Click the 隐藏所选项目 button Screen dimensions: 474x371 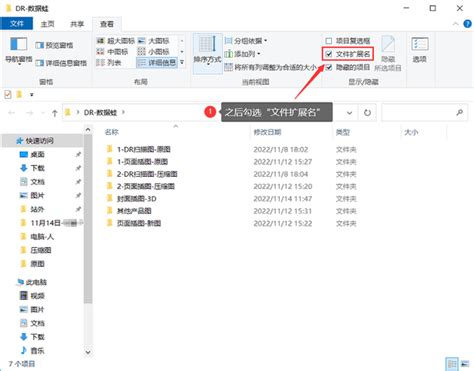(388, 53)
